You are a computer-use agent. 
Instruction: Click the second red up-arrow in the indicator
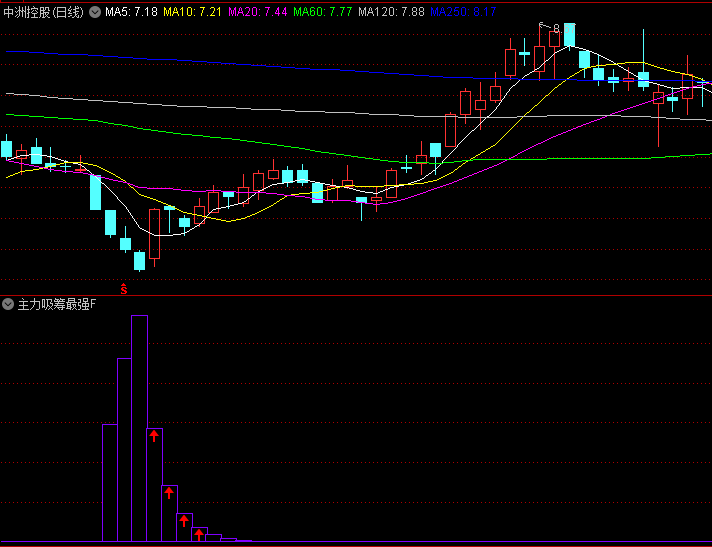coord(169,493)
